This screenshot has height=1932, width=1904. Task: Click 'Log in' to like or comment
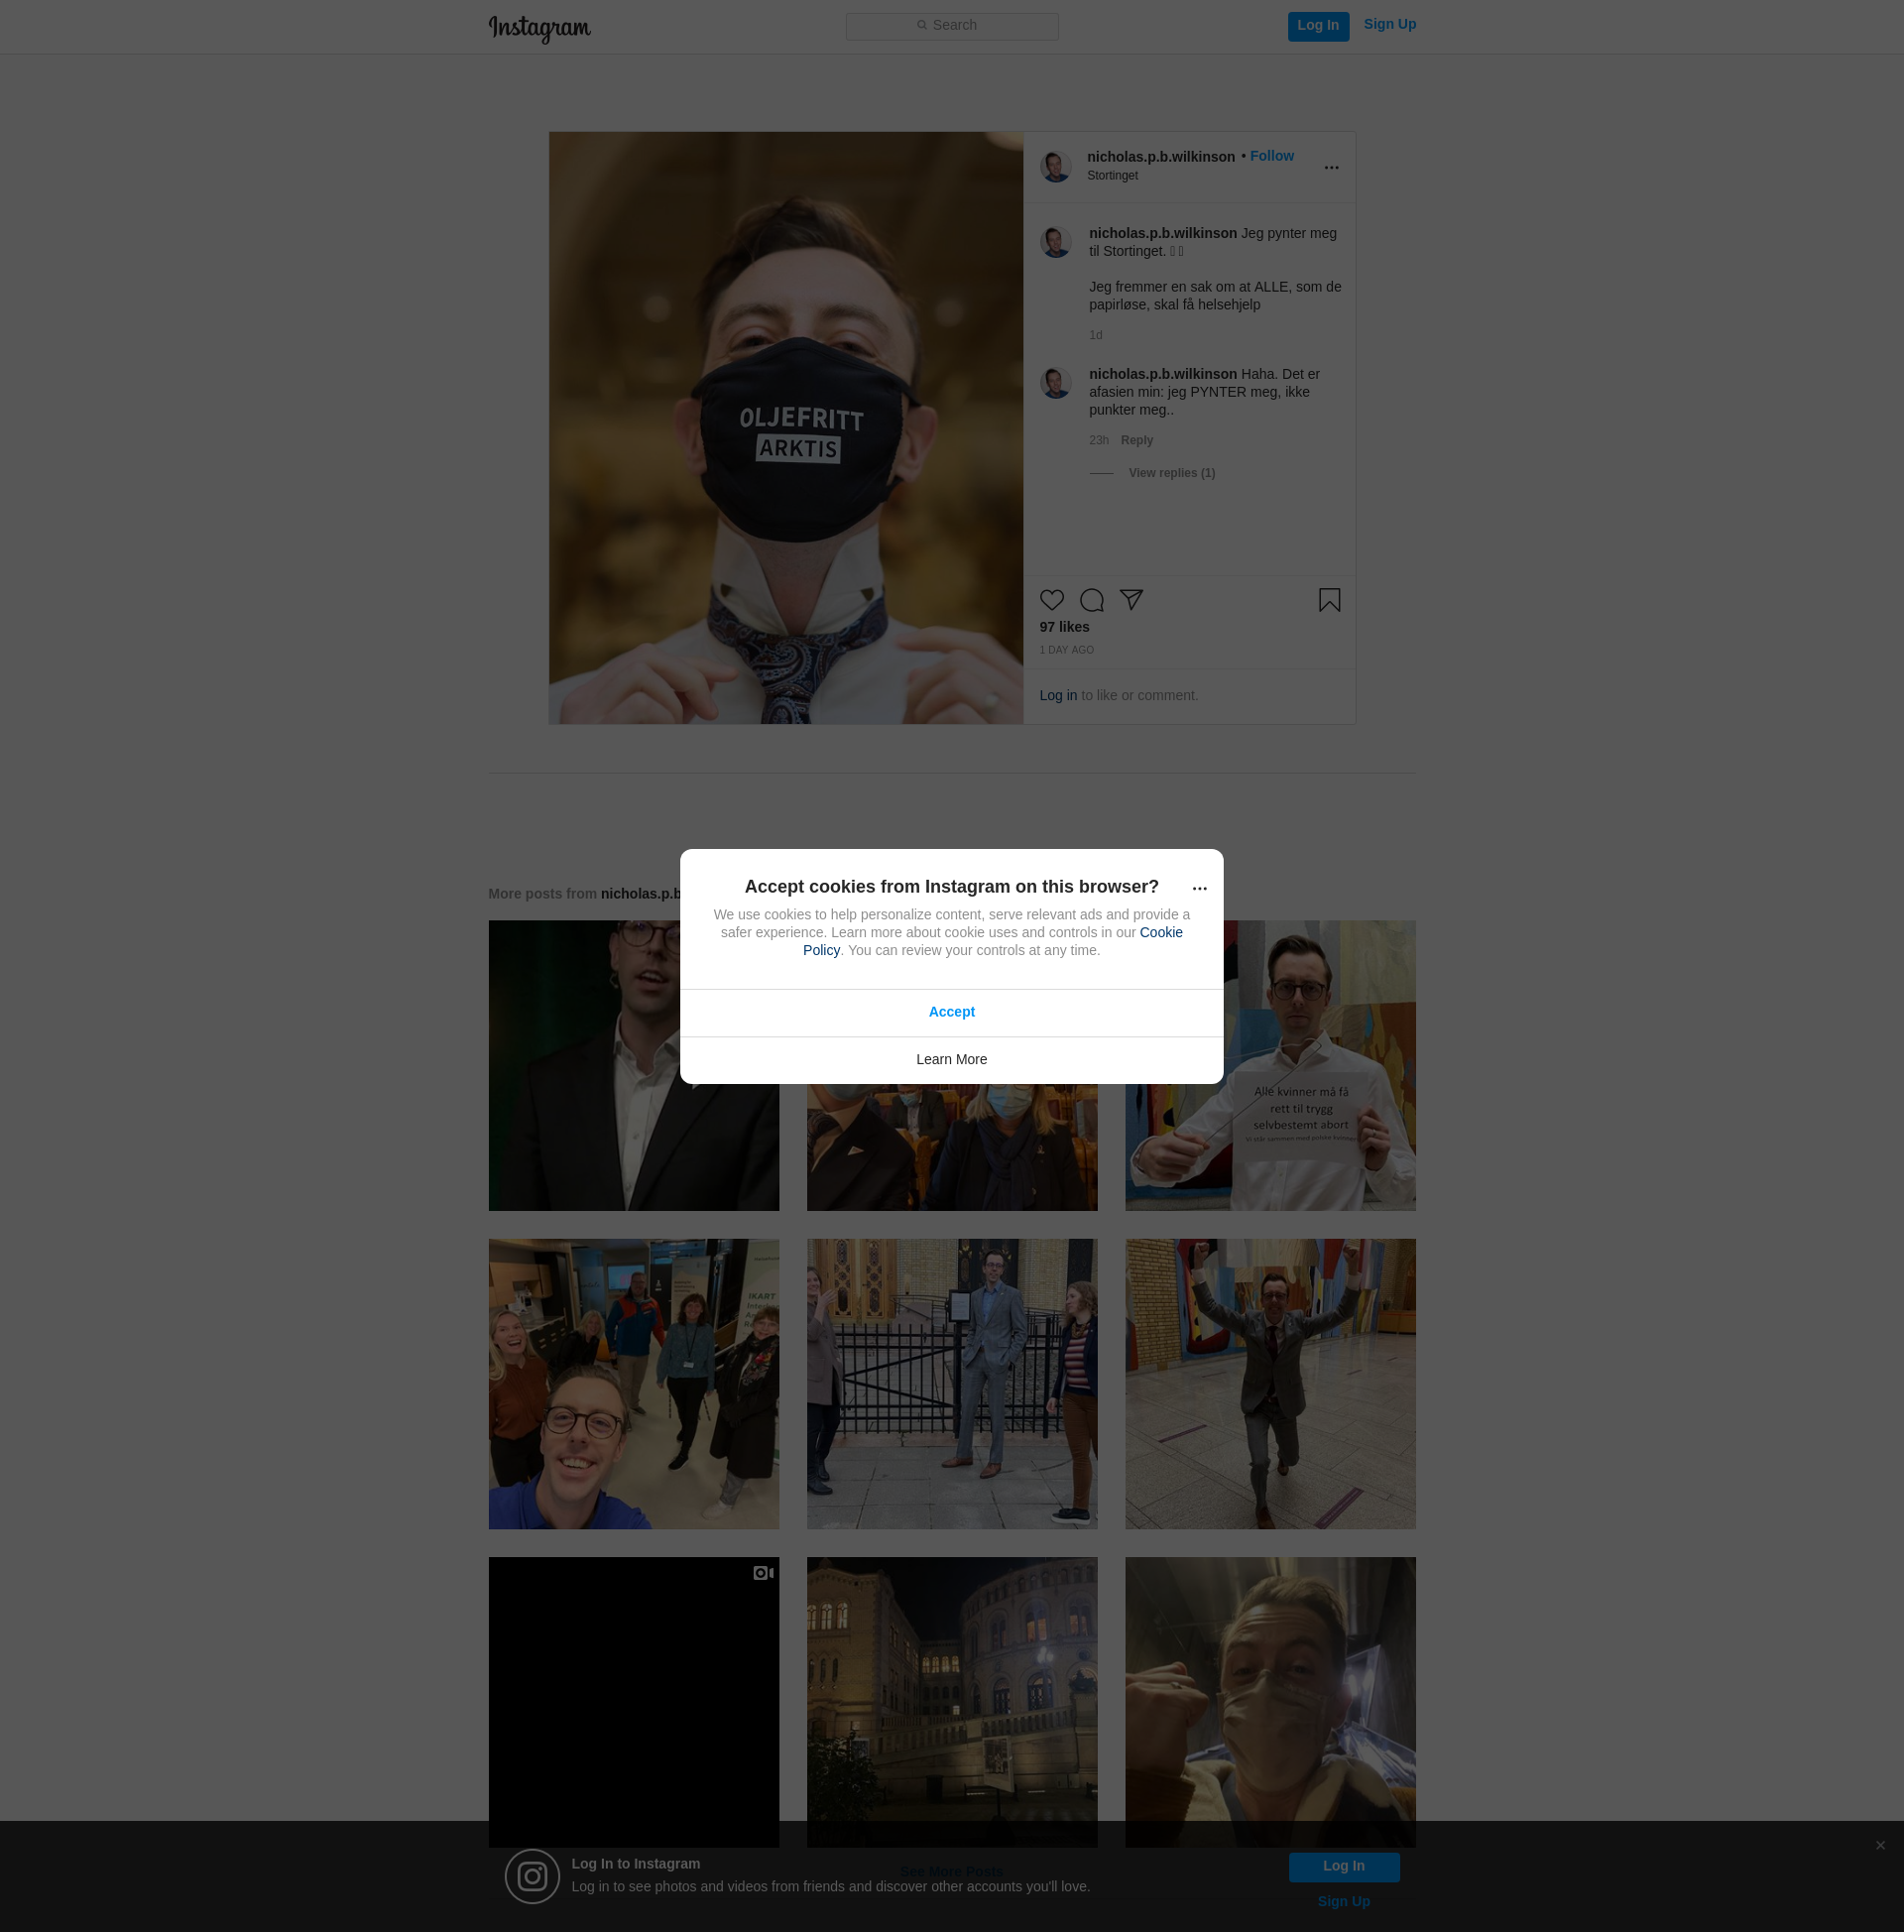click(x=1058, y=696)
